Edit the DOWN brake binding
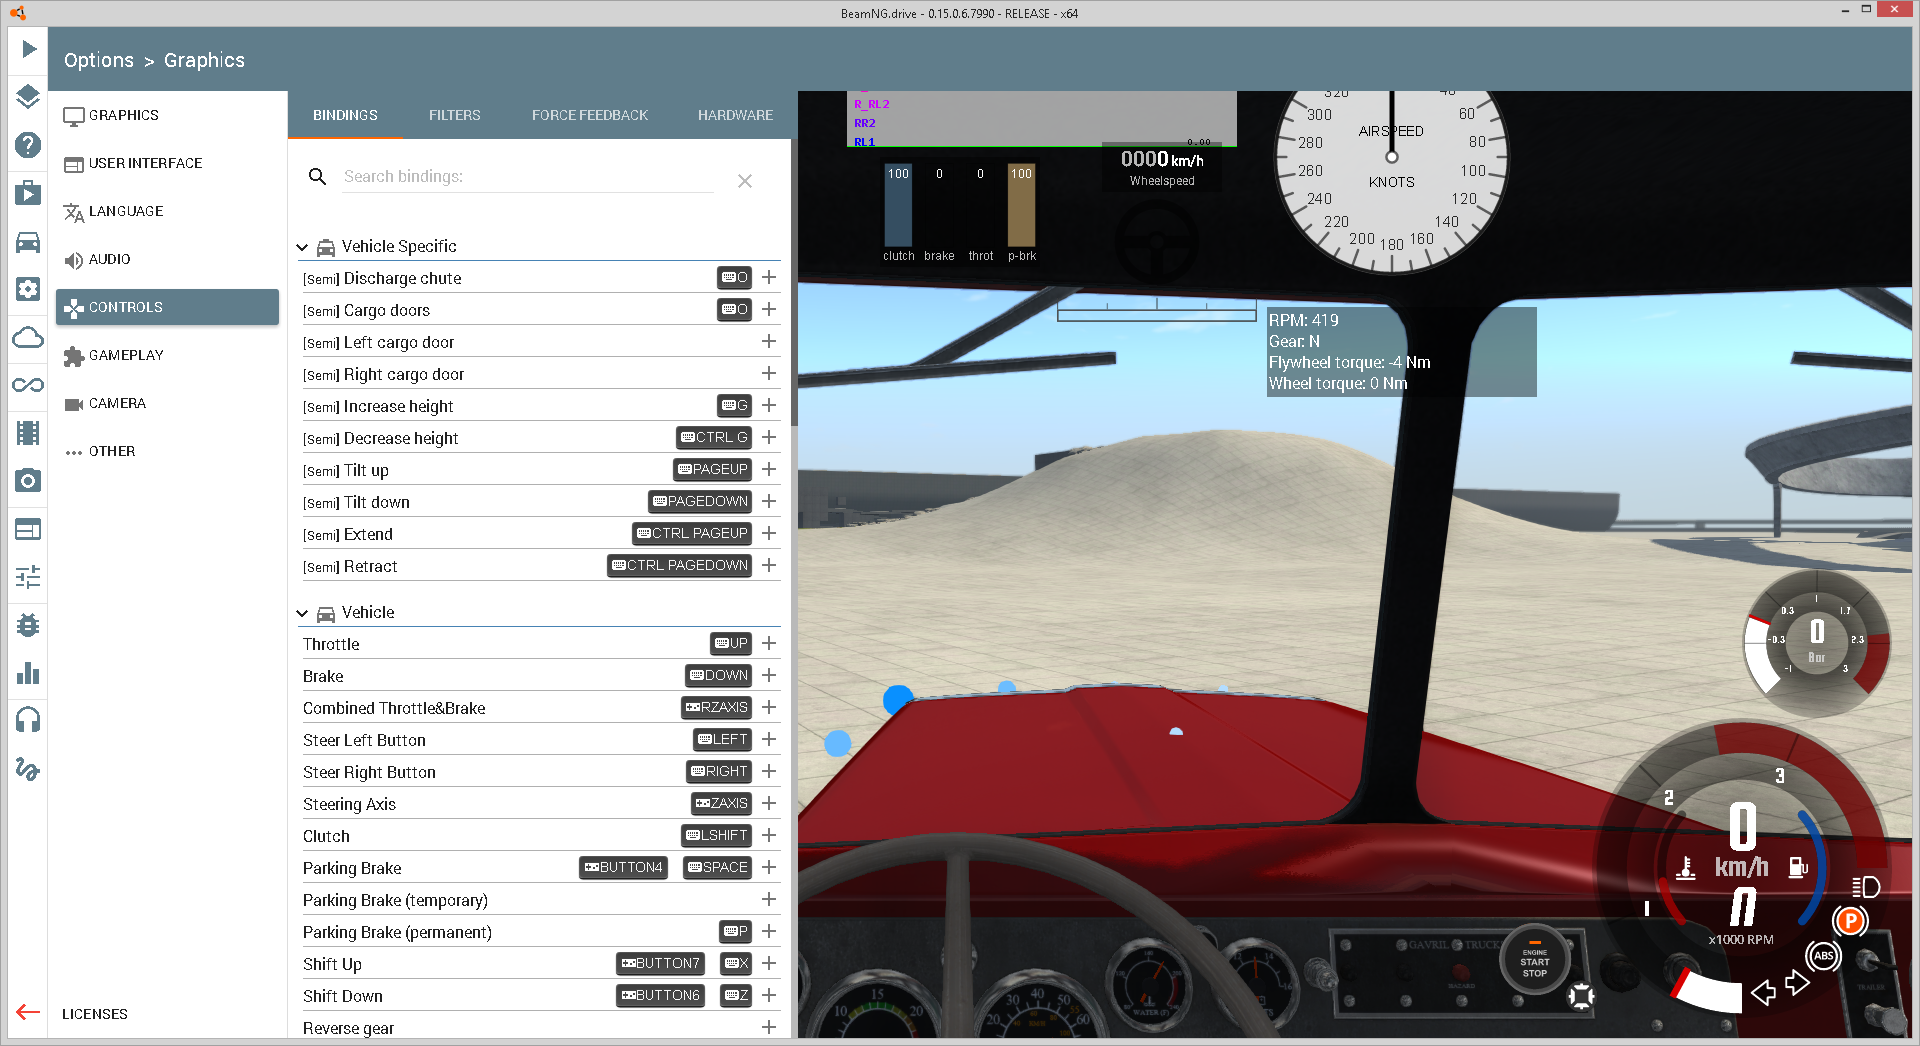Image resolution: width=1920 pixels, height=1046 pixels. 718,675
